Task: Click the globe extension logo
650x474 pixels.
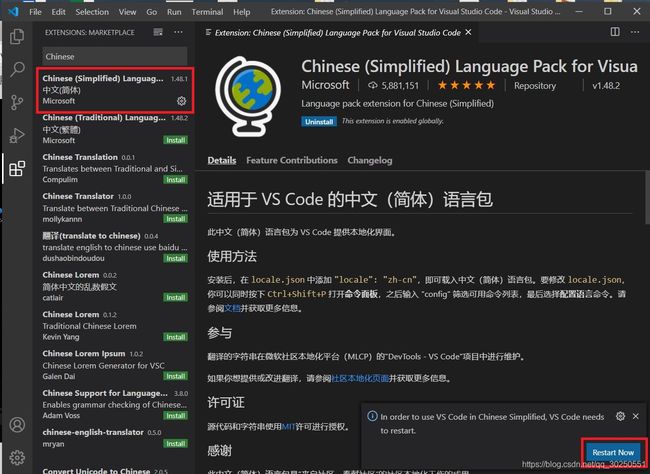Action: (248, 97)
